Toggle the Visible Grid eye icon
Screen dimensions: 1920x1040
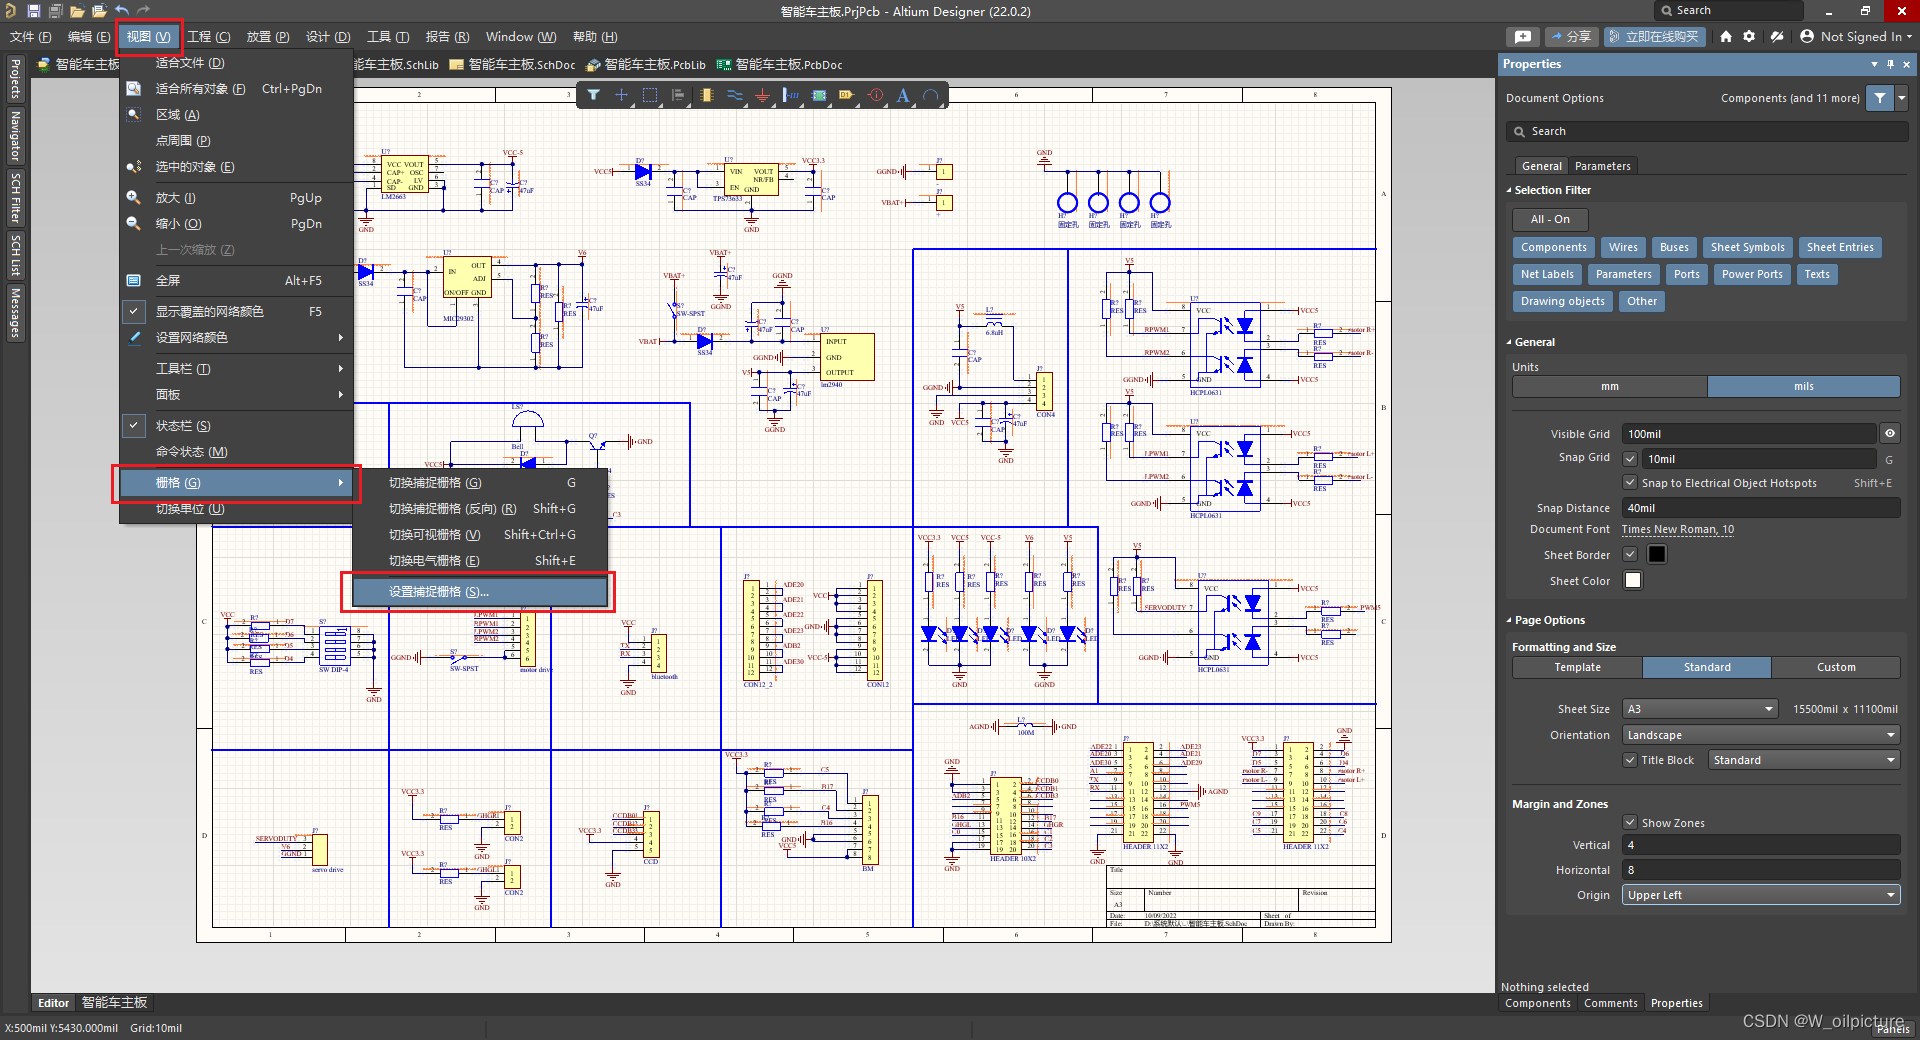(x=1890, y=434)
